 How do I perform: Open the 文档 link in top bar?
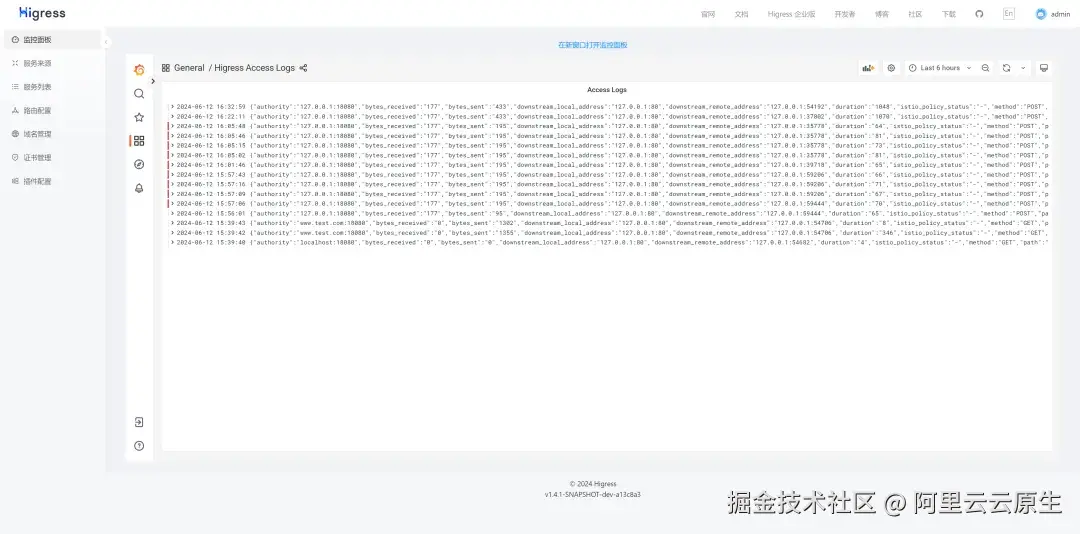click(741, 14)
